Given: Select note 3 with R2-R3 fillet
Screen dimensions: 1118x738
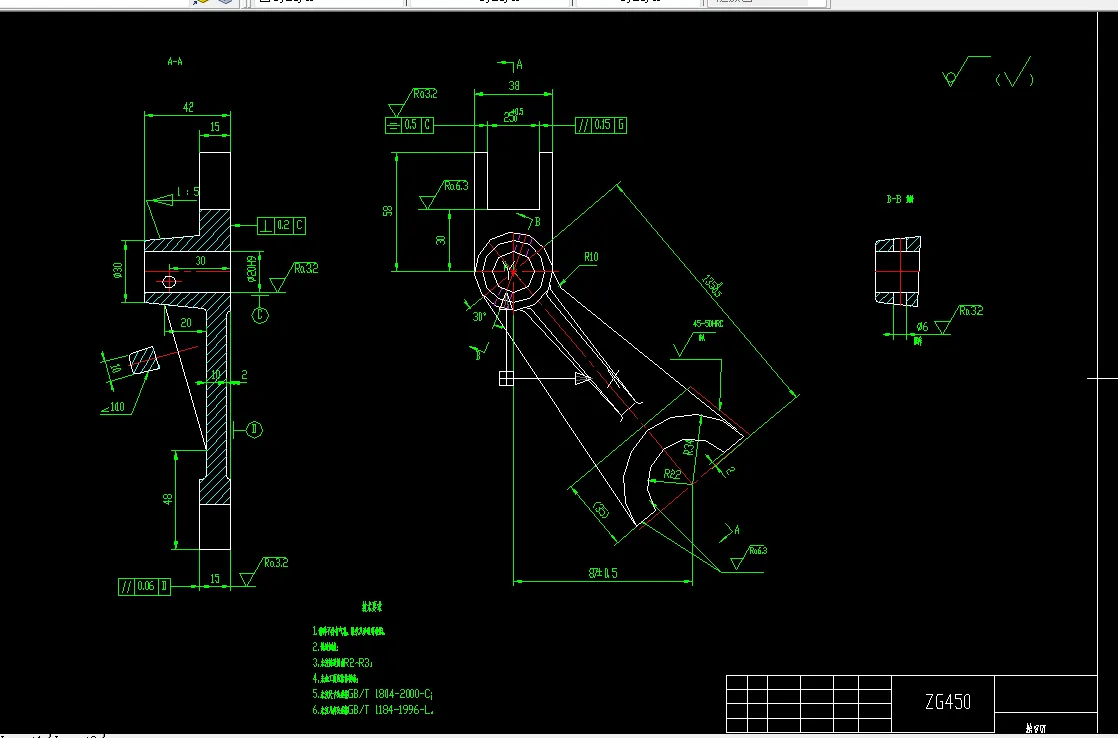Looking at the screenshot, I should coord(342,662).
